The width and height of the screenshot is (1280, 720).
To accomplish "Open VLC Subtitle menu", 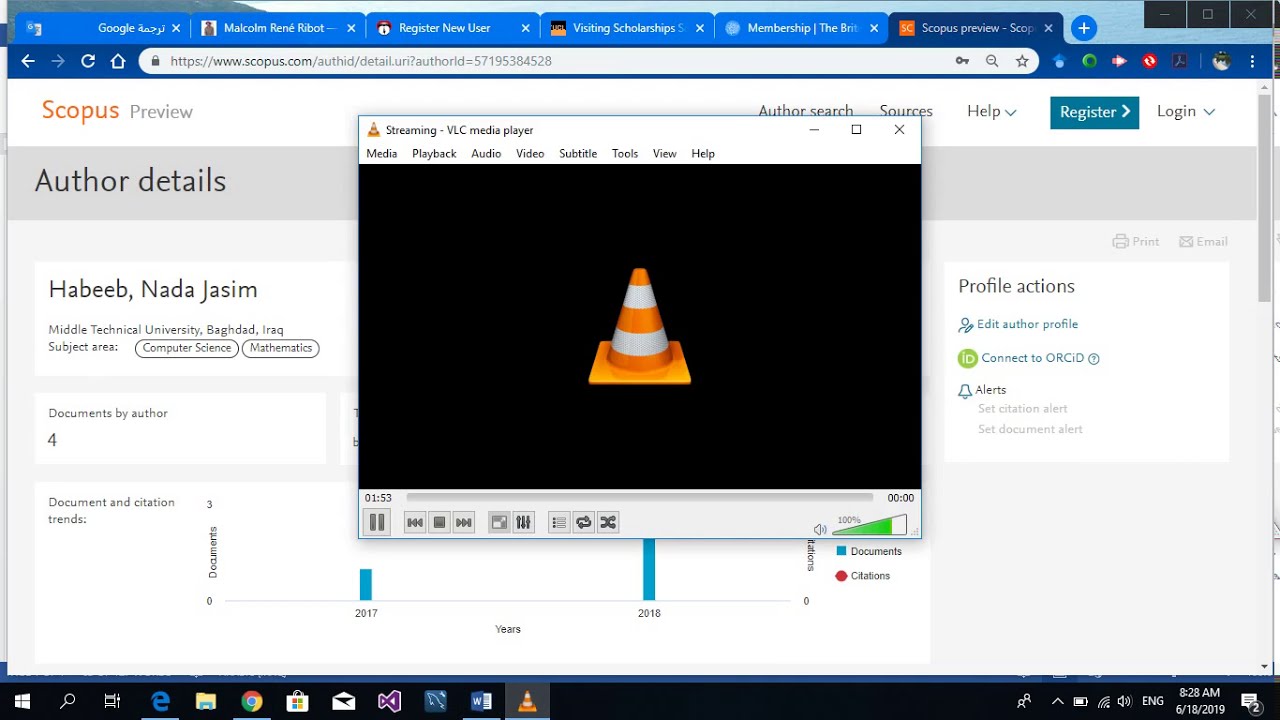I will click(578, 153).
